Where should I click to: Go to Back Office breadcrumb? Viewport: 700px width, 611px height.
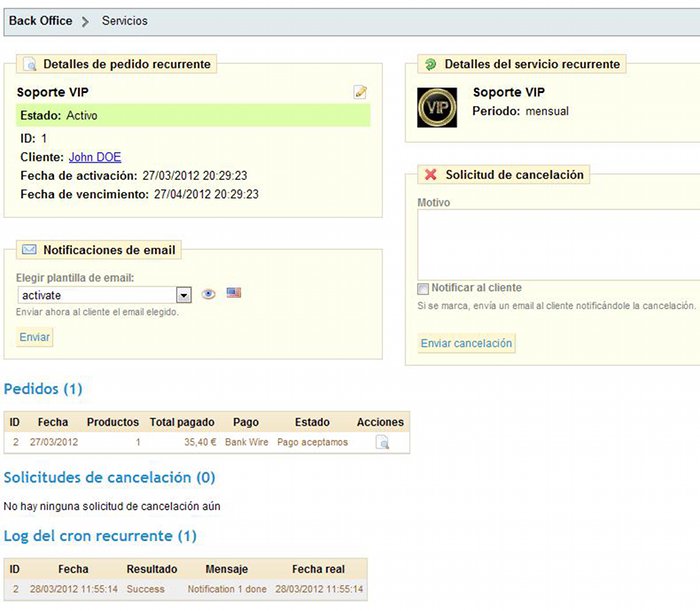tap(41, 21)
